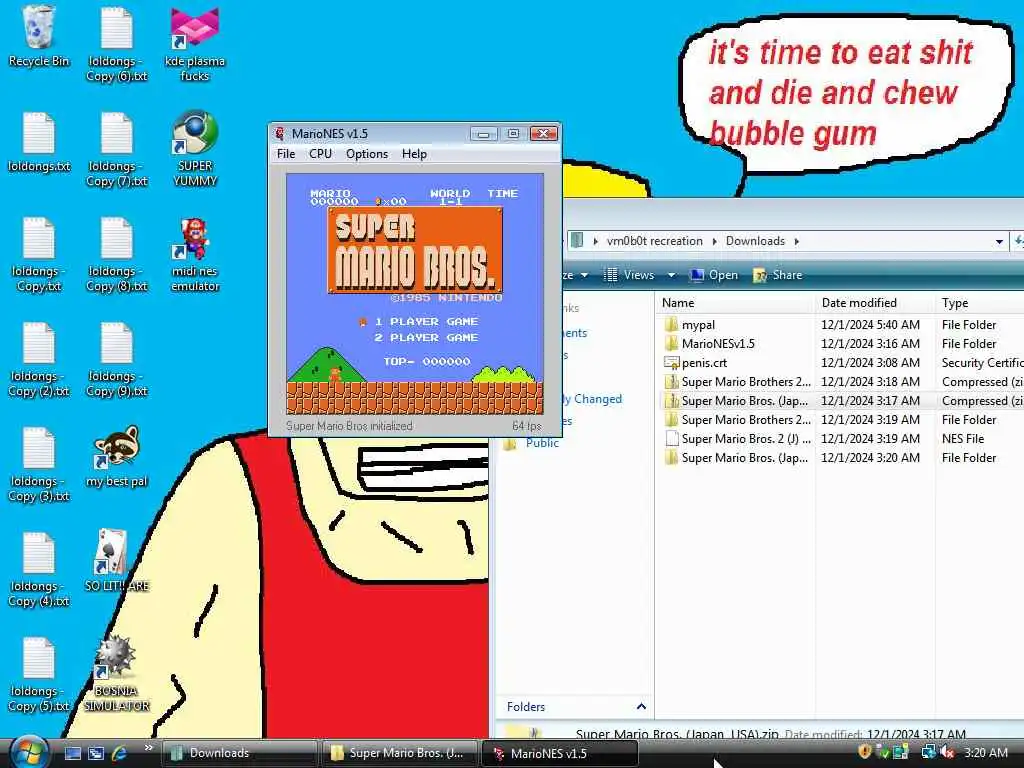Viewport: 1024px width, 768px height.
Task: Select the kde plasma fucks desktop shortcut
Action: click(195, 44)
